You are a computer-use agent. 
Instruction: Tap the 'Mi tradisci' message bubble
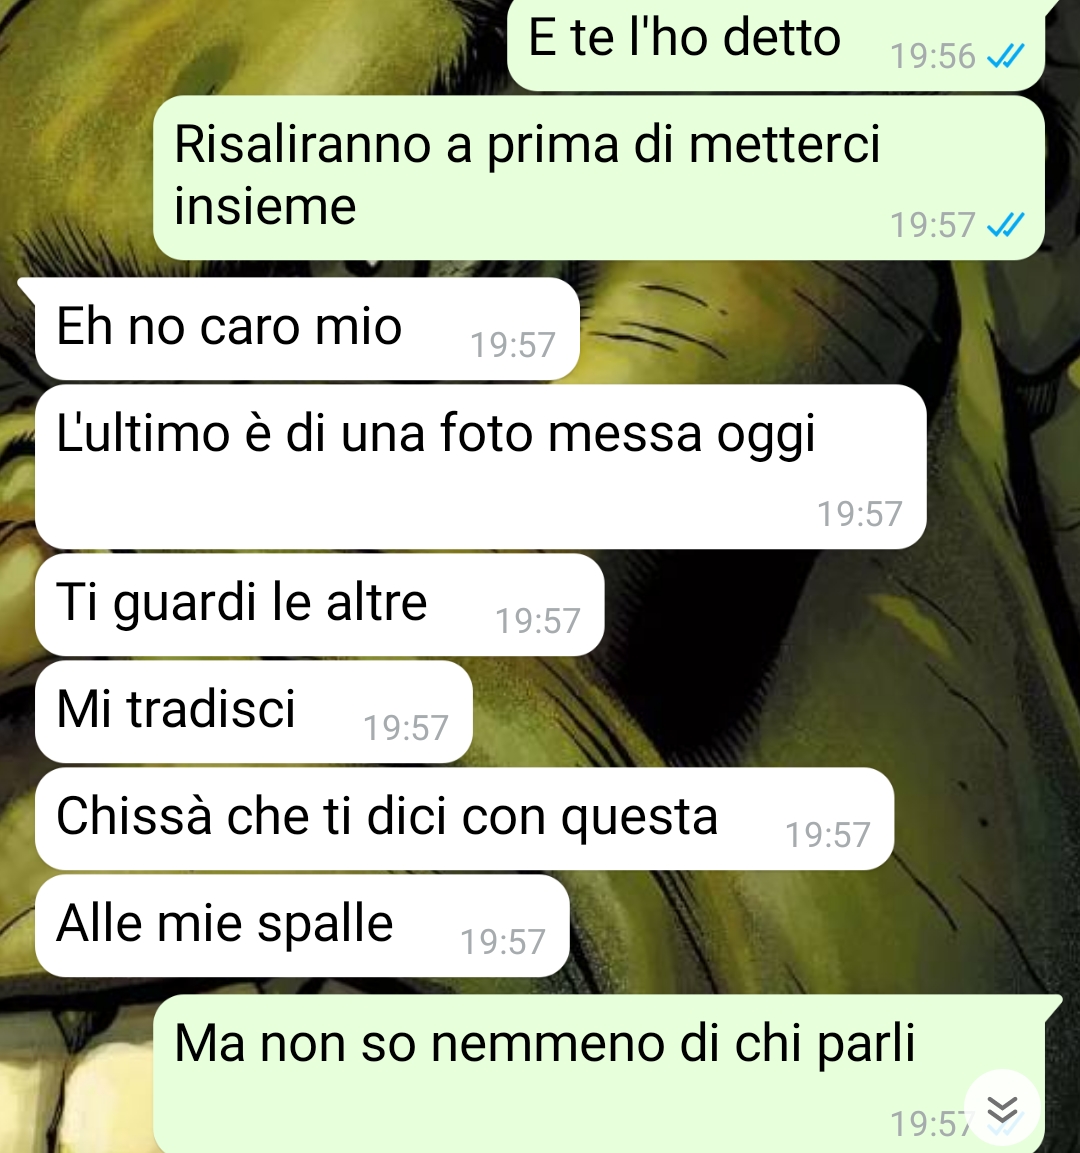pyautogui.click(x=253, y=712)
